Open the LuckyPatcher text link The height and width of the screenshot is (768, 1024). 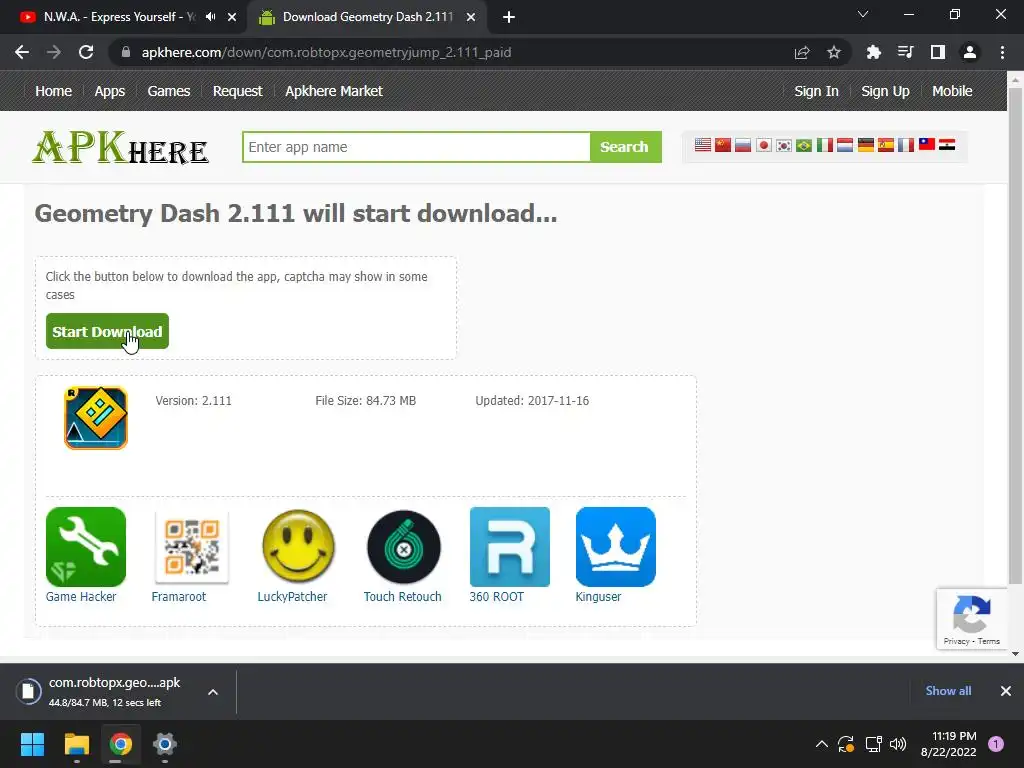292,596
